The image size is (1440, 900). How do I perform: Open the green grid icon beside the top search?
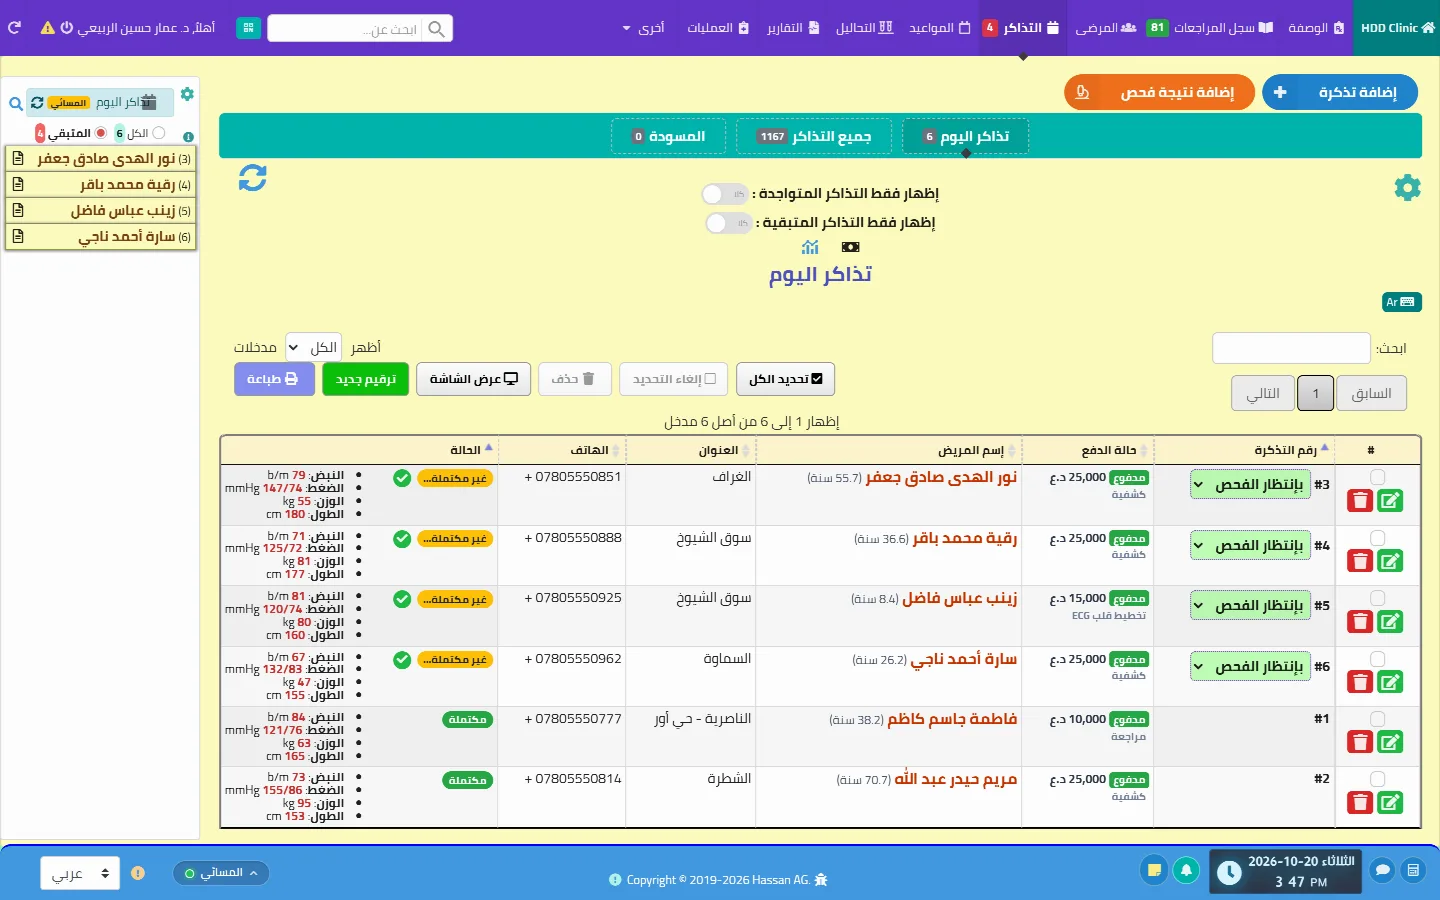point(248,28)
